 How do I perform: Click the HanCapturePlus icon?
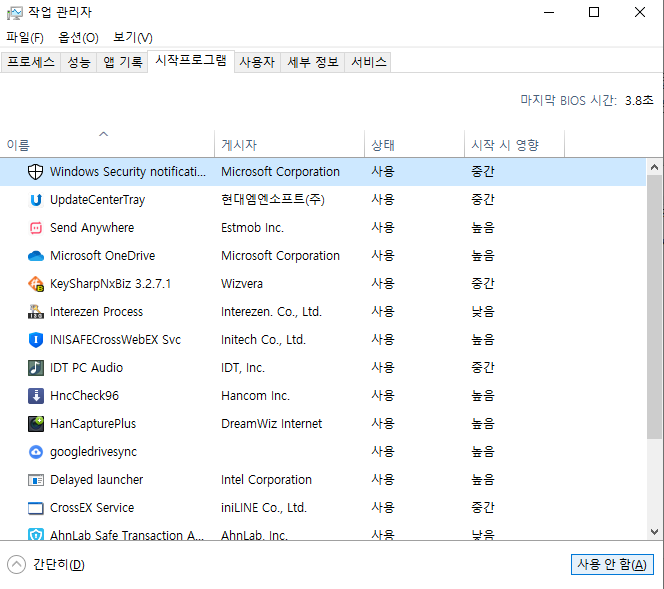click(x=36, y=423)
